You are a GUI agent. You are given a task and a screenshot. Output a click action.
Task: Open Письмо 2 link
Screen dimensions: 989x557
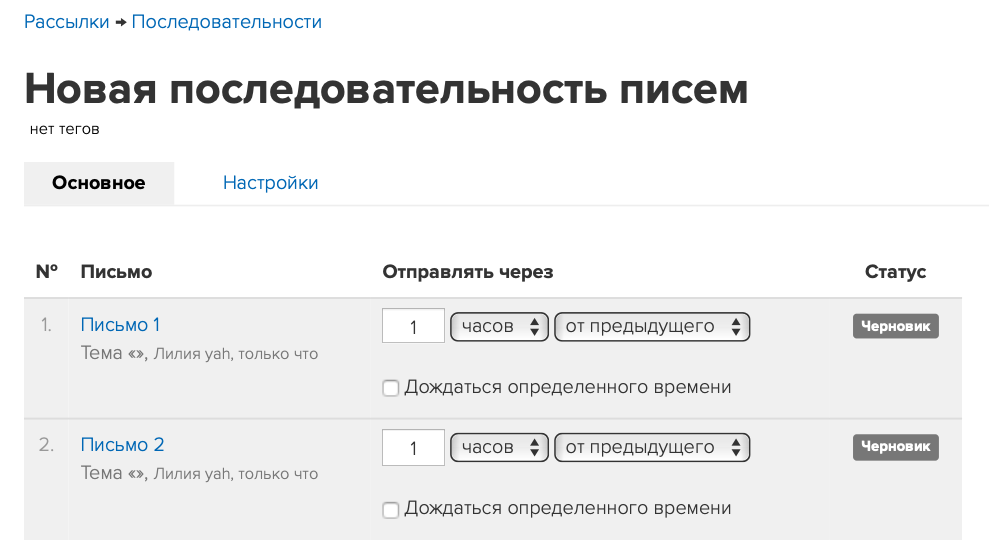(122, 445)
